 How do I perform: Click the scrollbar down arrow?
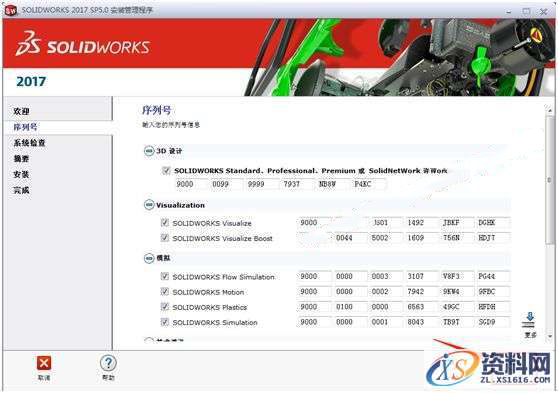coord(550,336)
